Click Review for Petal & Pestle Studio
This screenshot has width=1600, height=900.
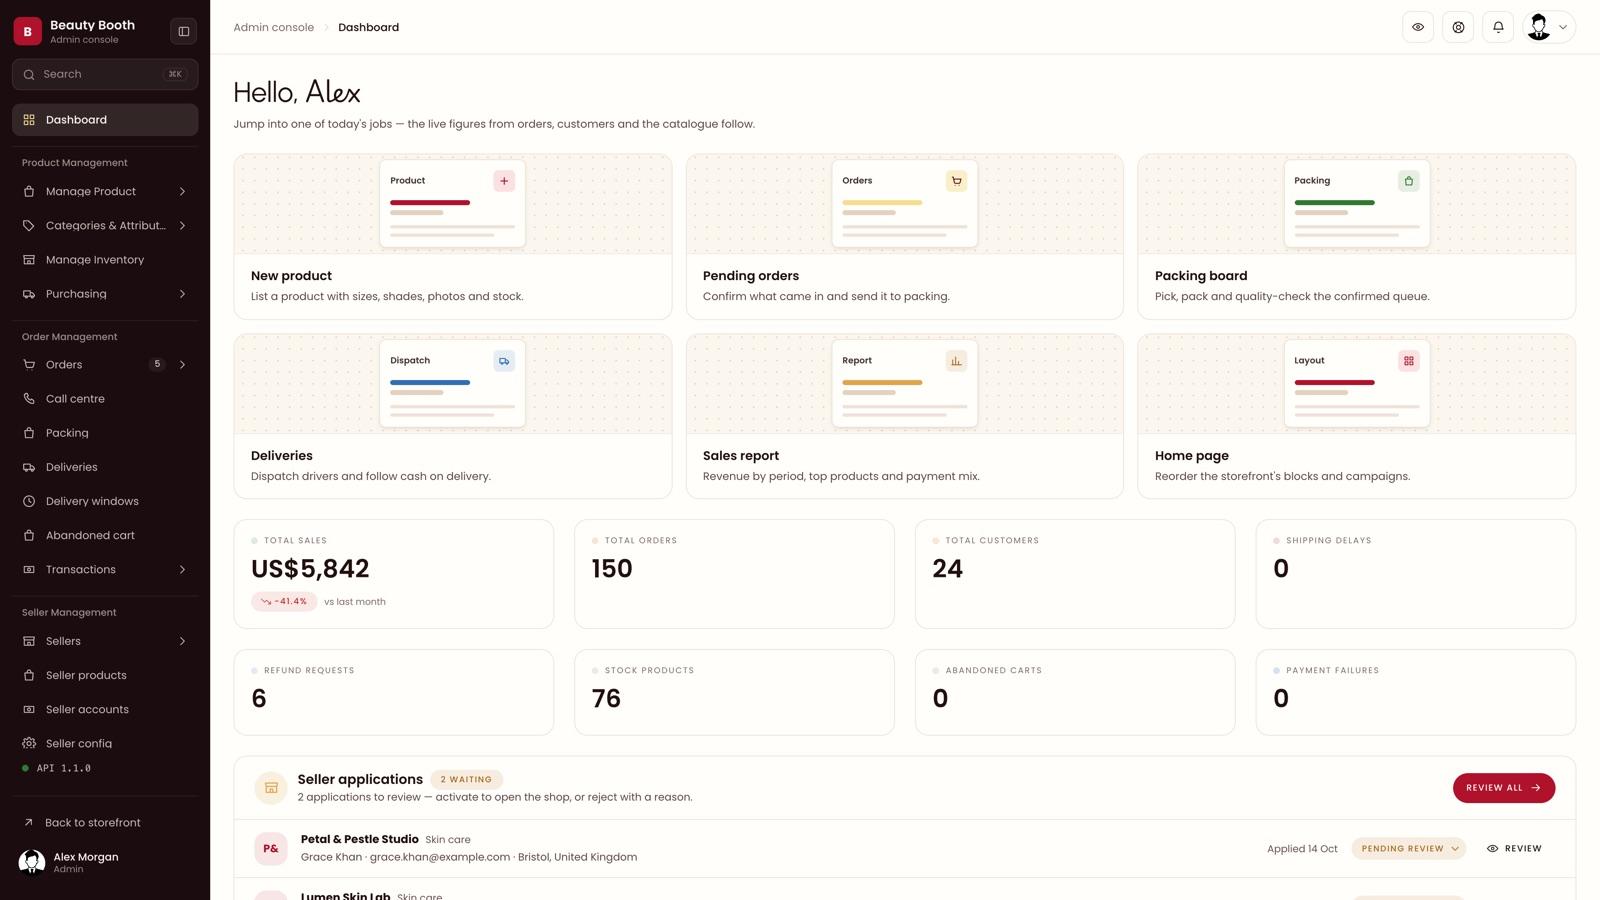(1514, 849)
